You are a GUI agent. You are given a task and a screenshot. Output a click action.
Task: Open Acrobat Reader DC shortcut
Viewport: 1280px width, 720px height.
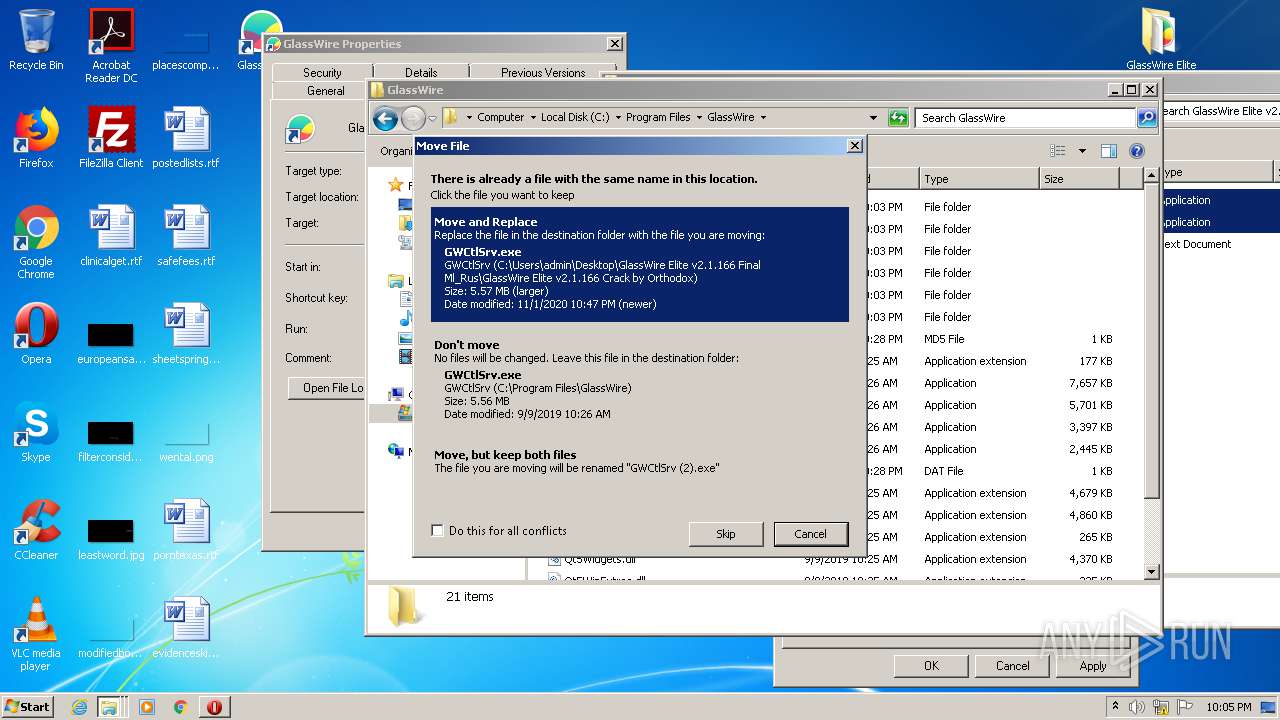coord(111,46)
